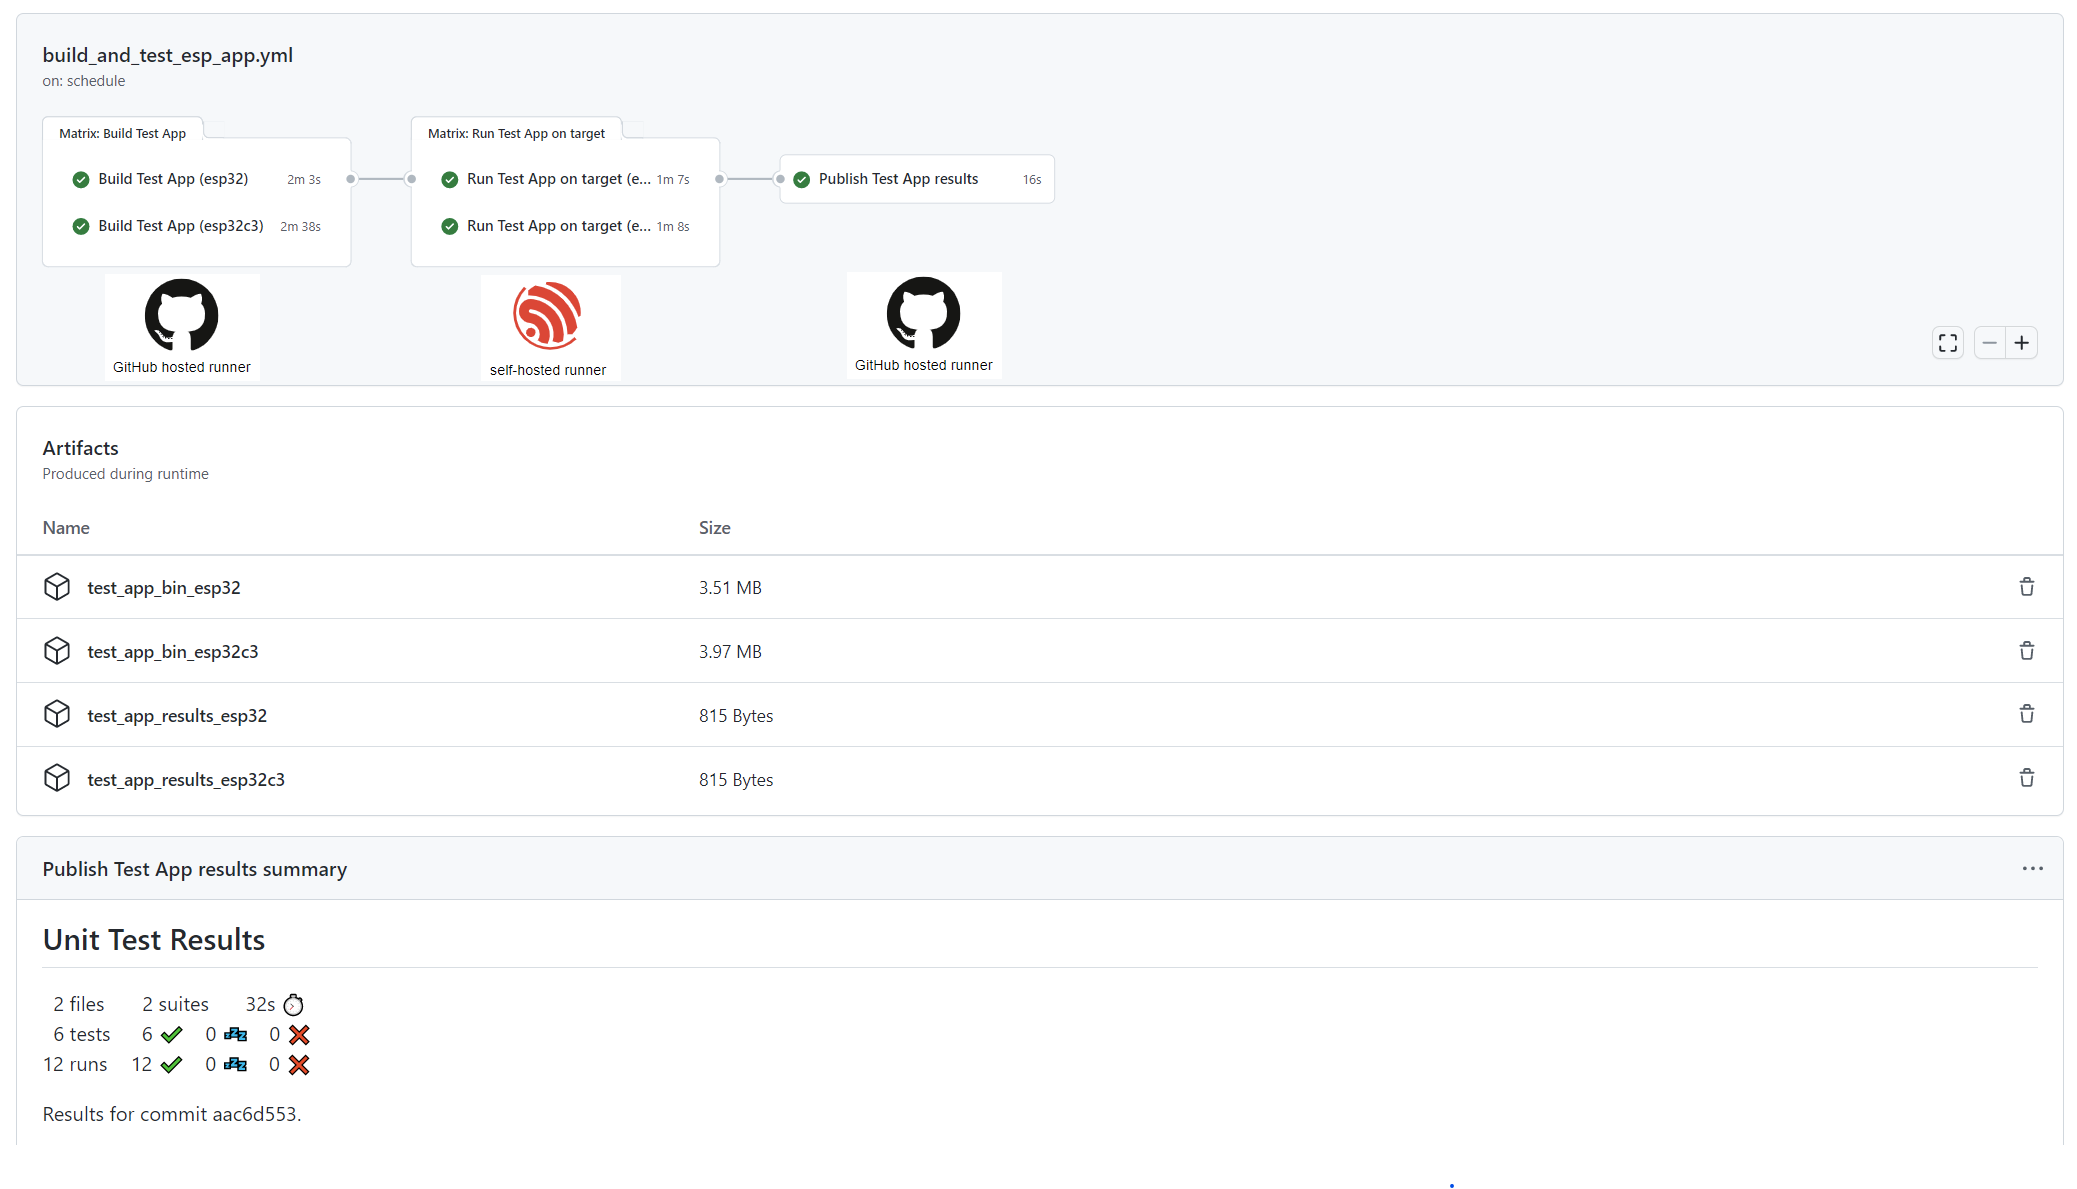This screenshot has height=1189, width=2077.
Task: Select Matrix: Run Test App on target tab
Action: click(516, 133)
